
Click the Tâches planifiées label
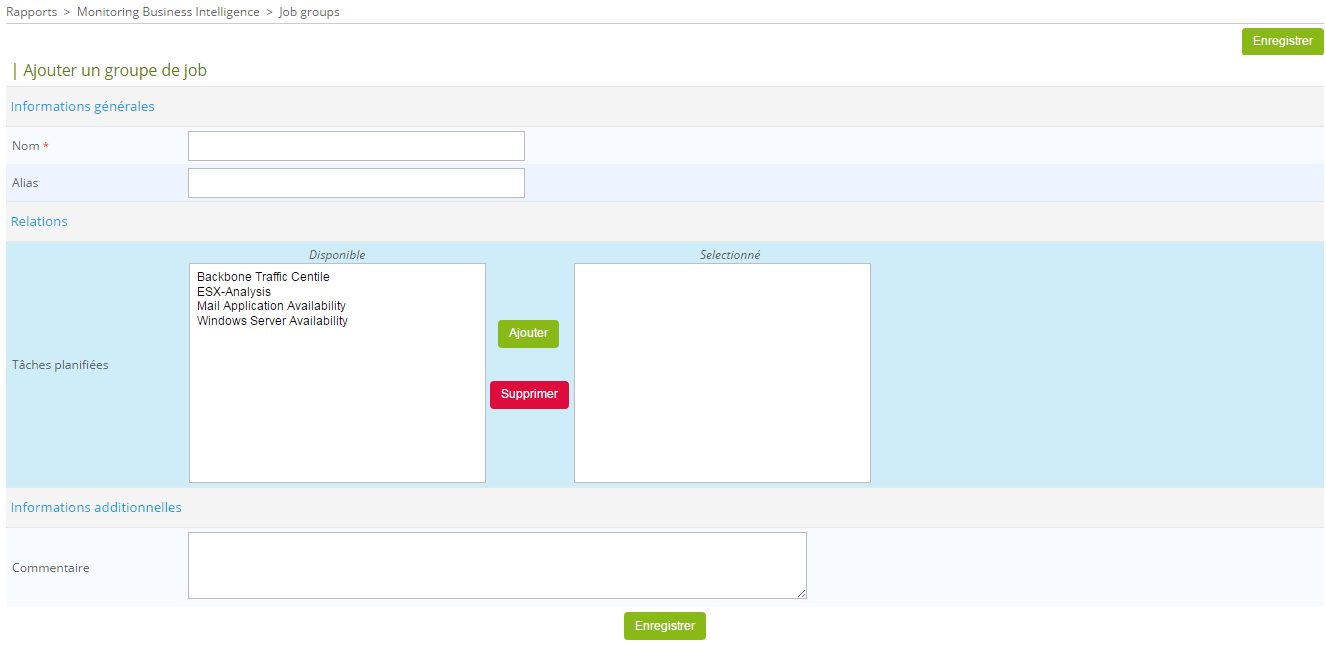tap(60, 365)
